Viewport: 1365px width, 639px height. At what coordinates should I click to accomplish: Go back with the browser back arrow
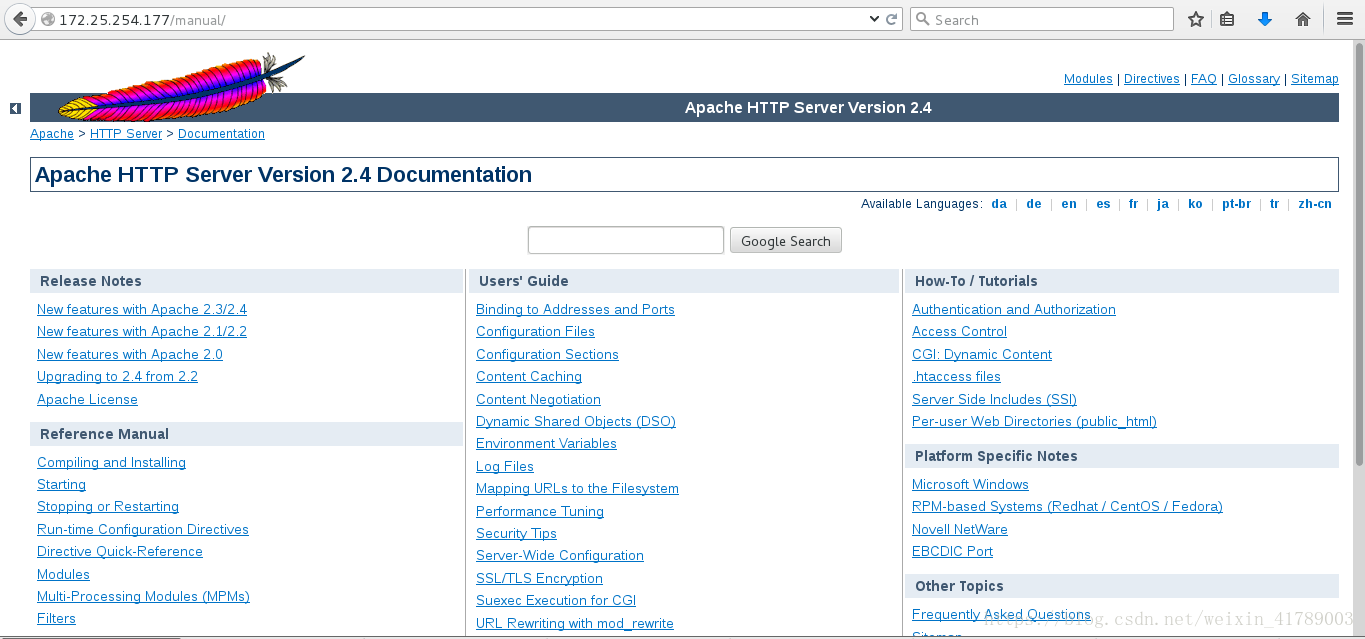coord(19,19)
